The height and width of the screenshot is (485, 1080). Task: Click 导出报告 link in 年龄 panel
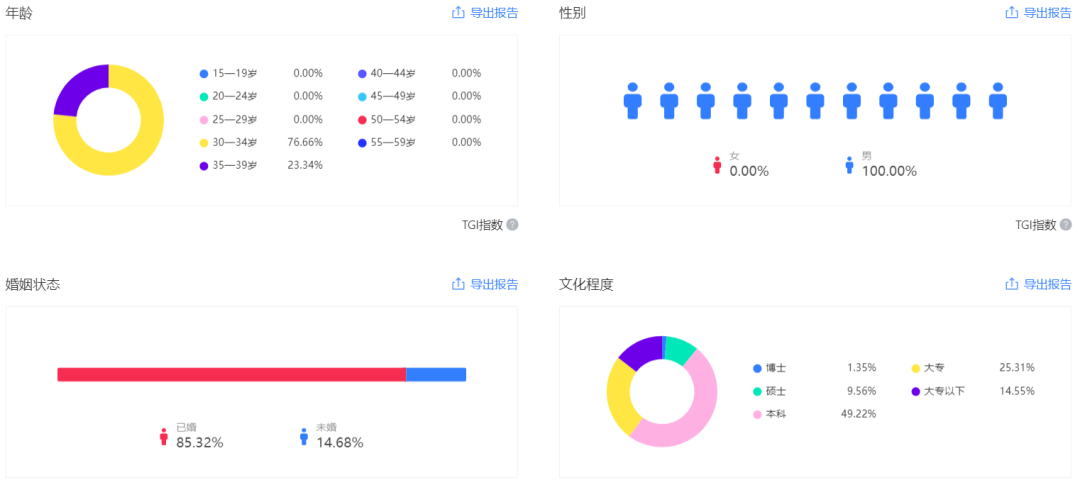click(x=495, y=12)
